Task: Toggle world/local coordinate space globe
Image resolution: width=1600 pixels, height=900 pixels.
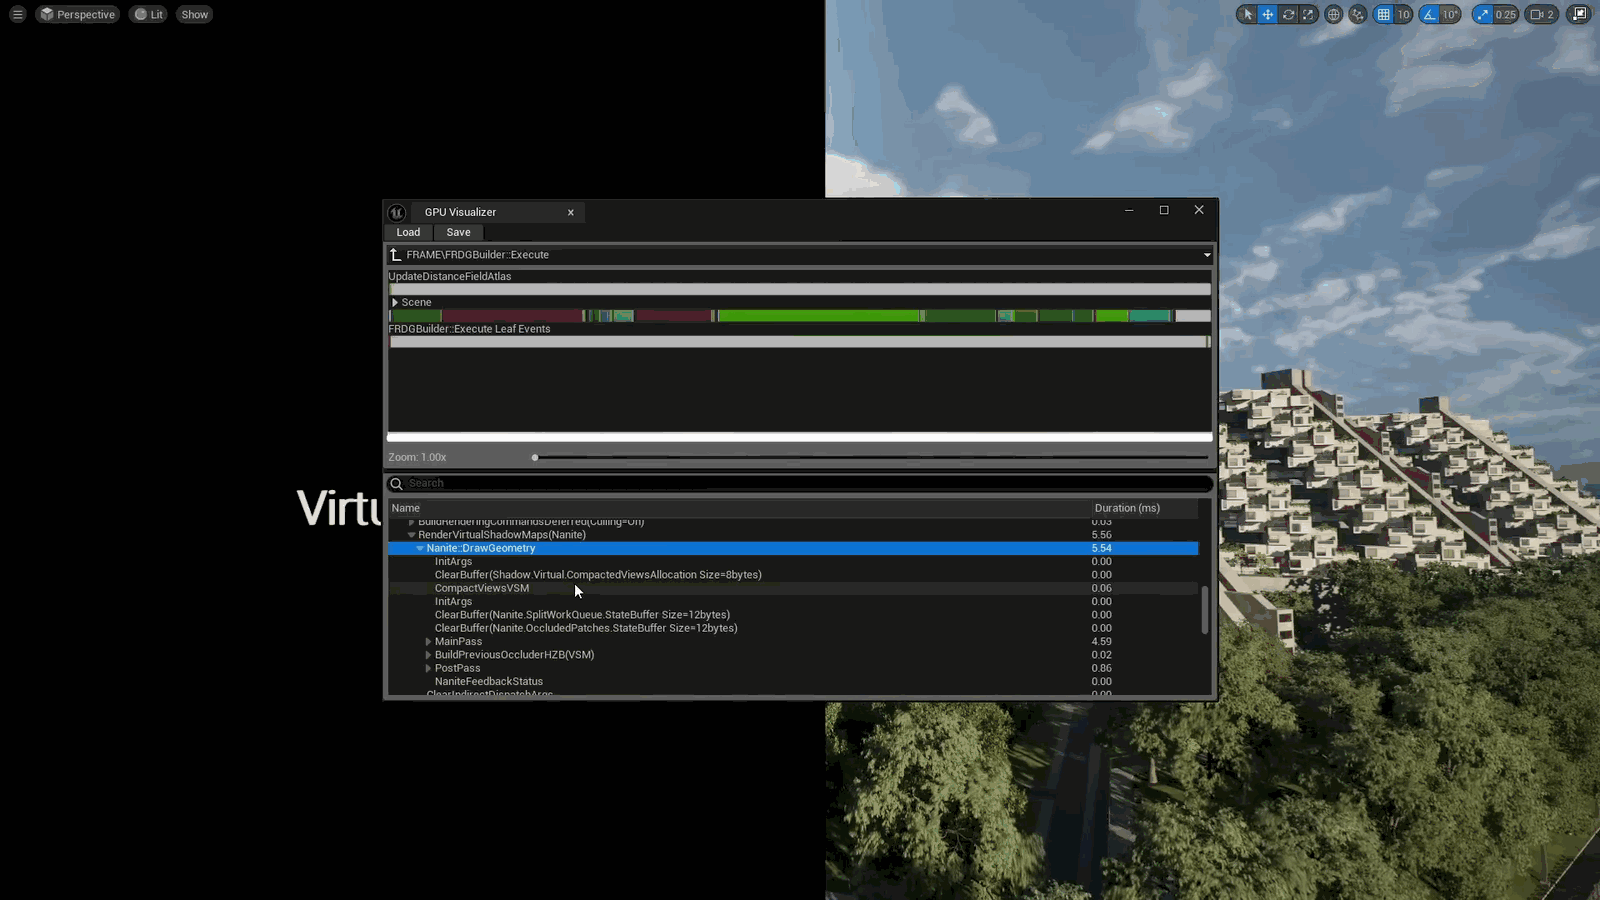Action: pyautogui.click(x=1334, y=14)
